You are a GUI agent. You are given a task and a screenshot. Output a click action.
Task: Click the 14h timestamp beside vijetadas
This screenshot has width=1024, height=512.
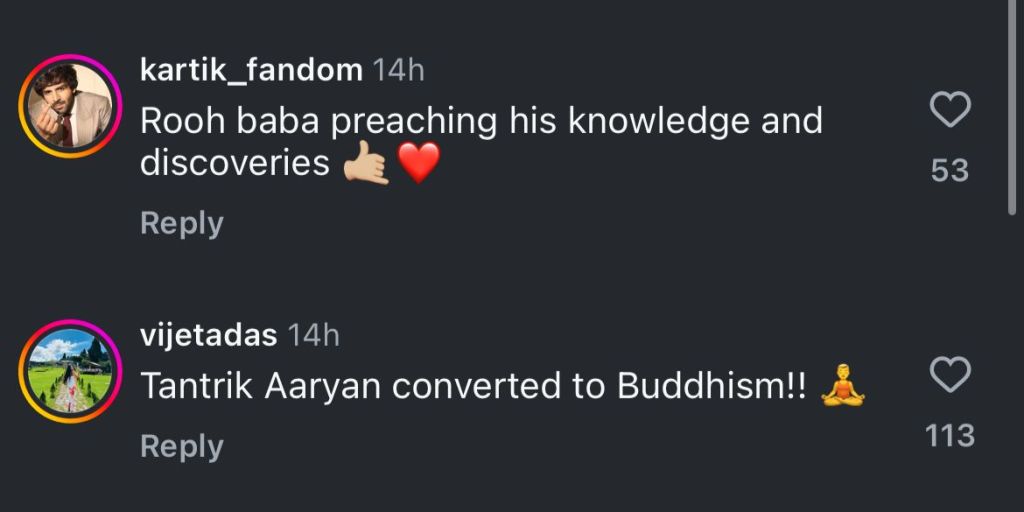[314, 336]
